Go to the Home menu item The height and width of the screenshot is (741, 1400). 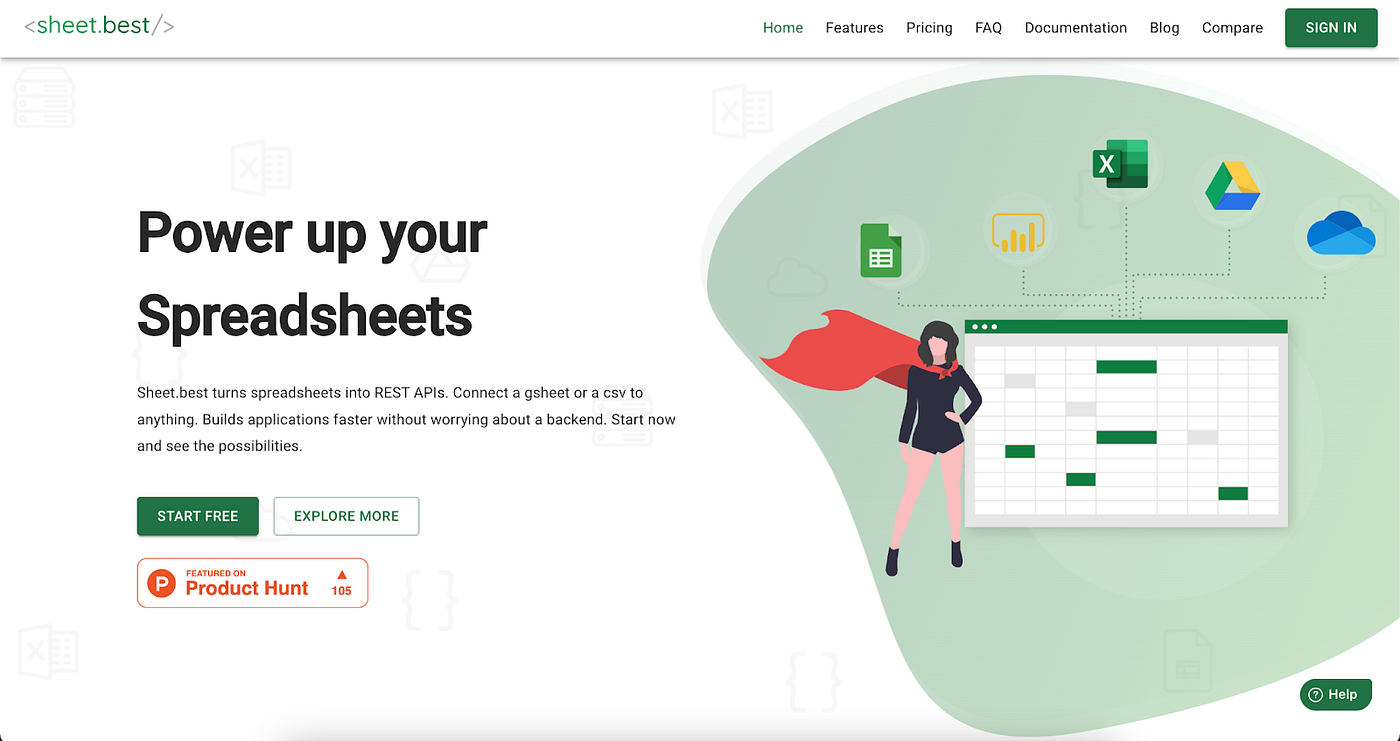(x=782, y=27)
